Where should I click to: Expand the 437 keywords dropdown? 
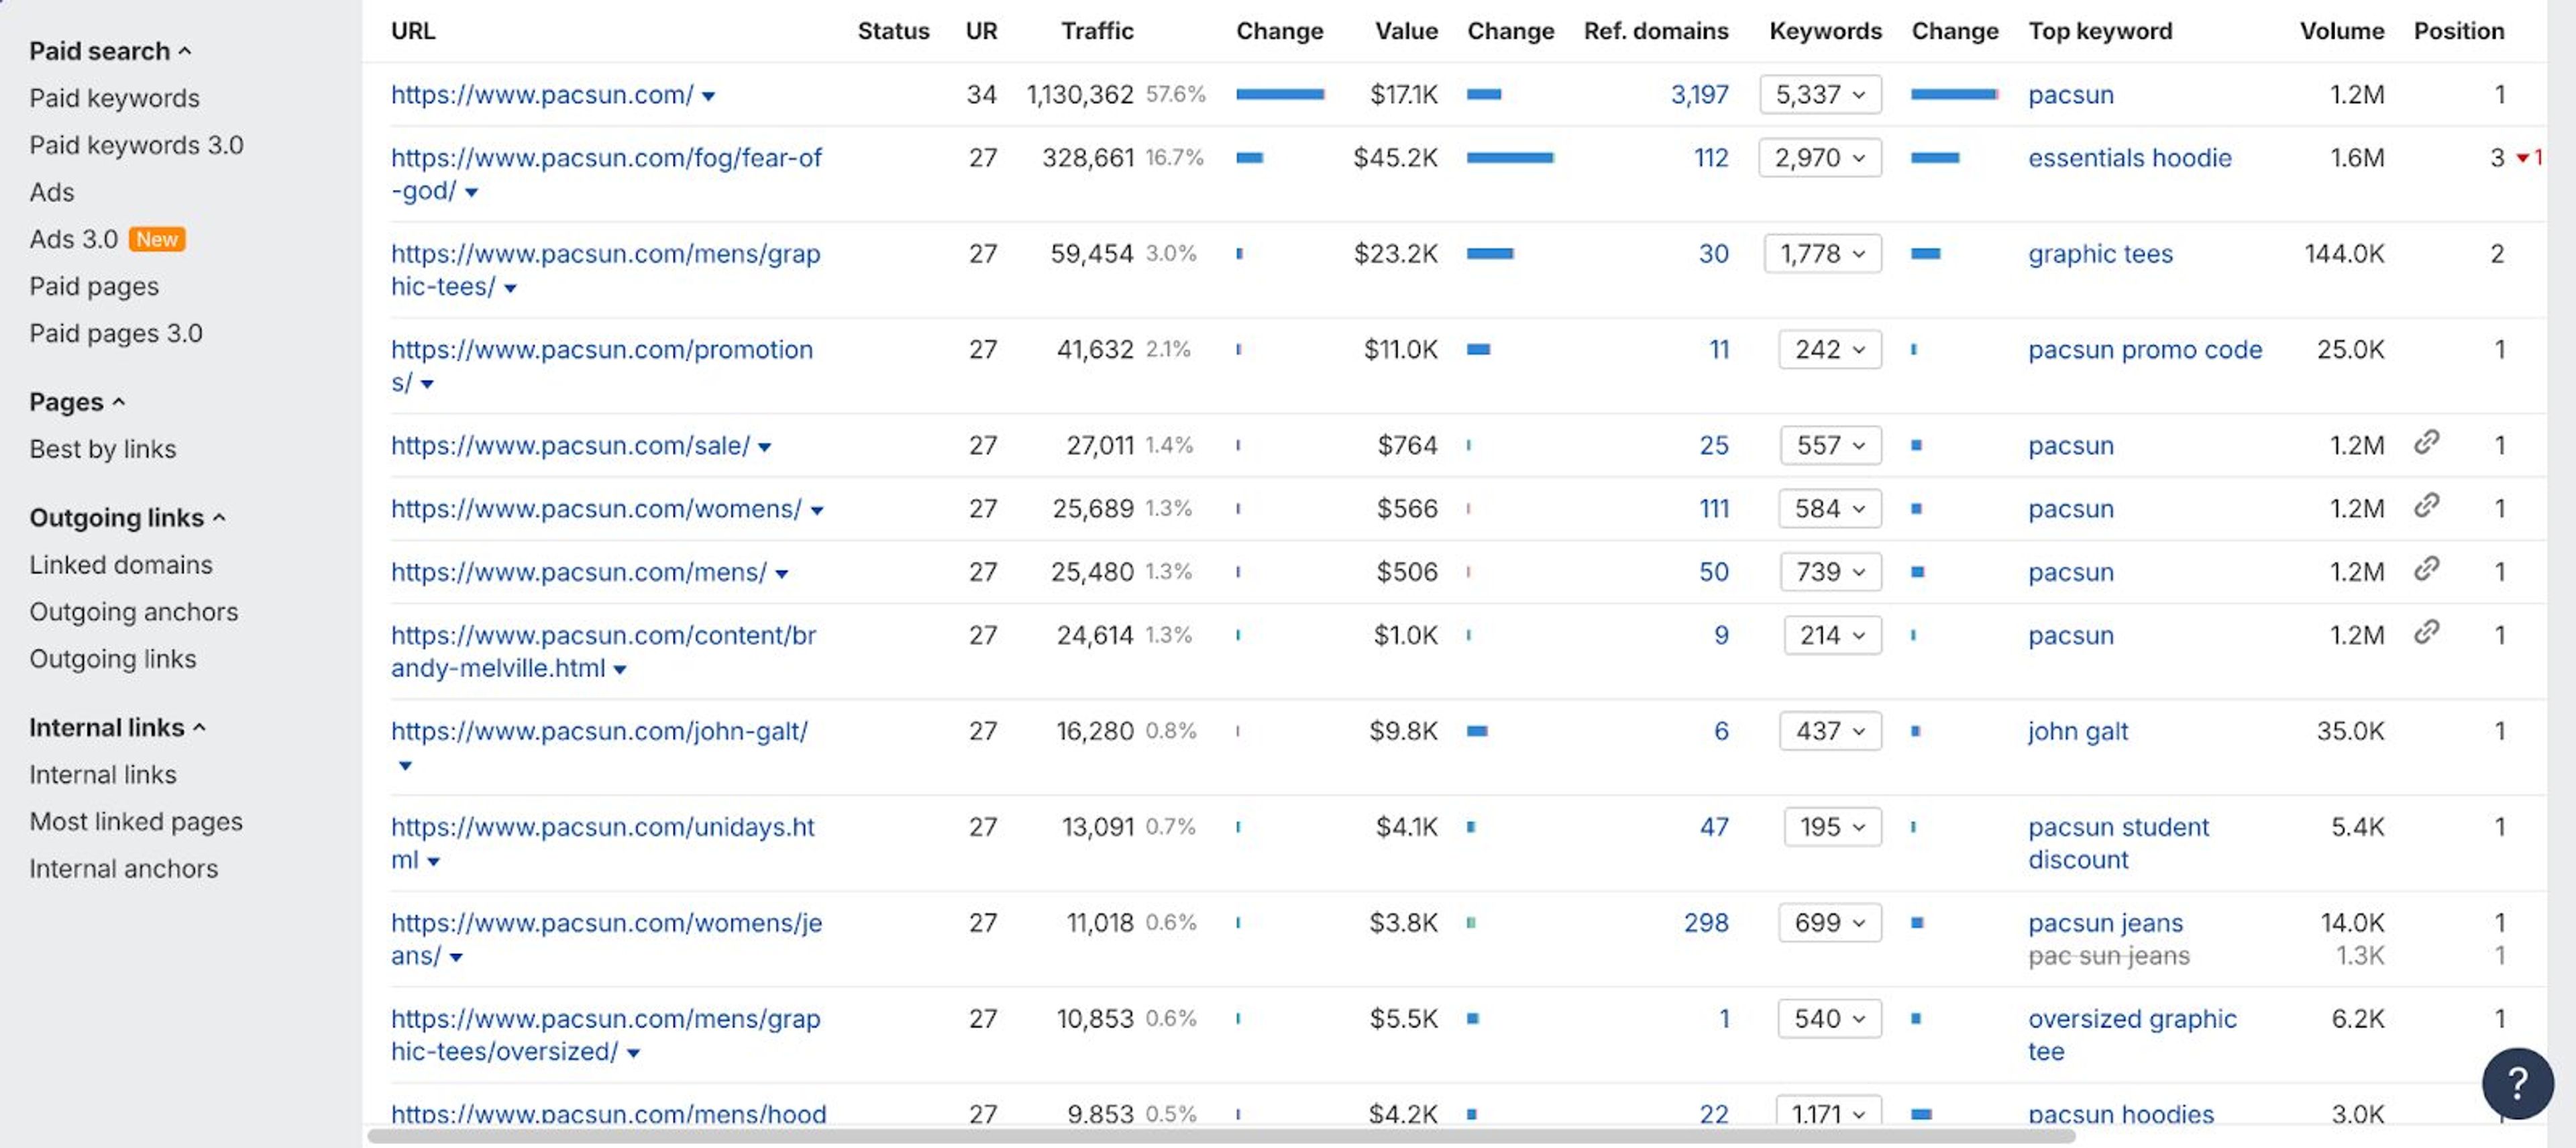[1831, 731]
